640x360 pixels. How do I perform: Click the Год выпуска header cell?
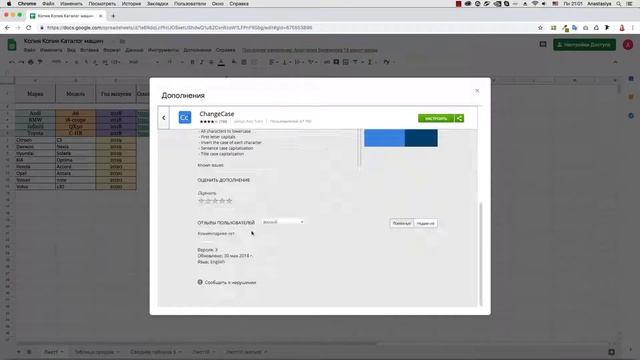[x=116, y=94]
